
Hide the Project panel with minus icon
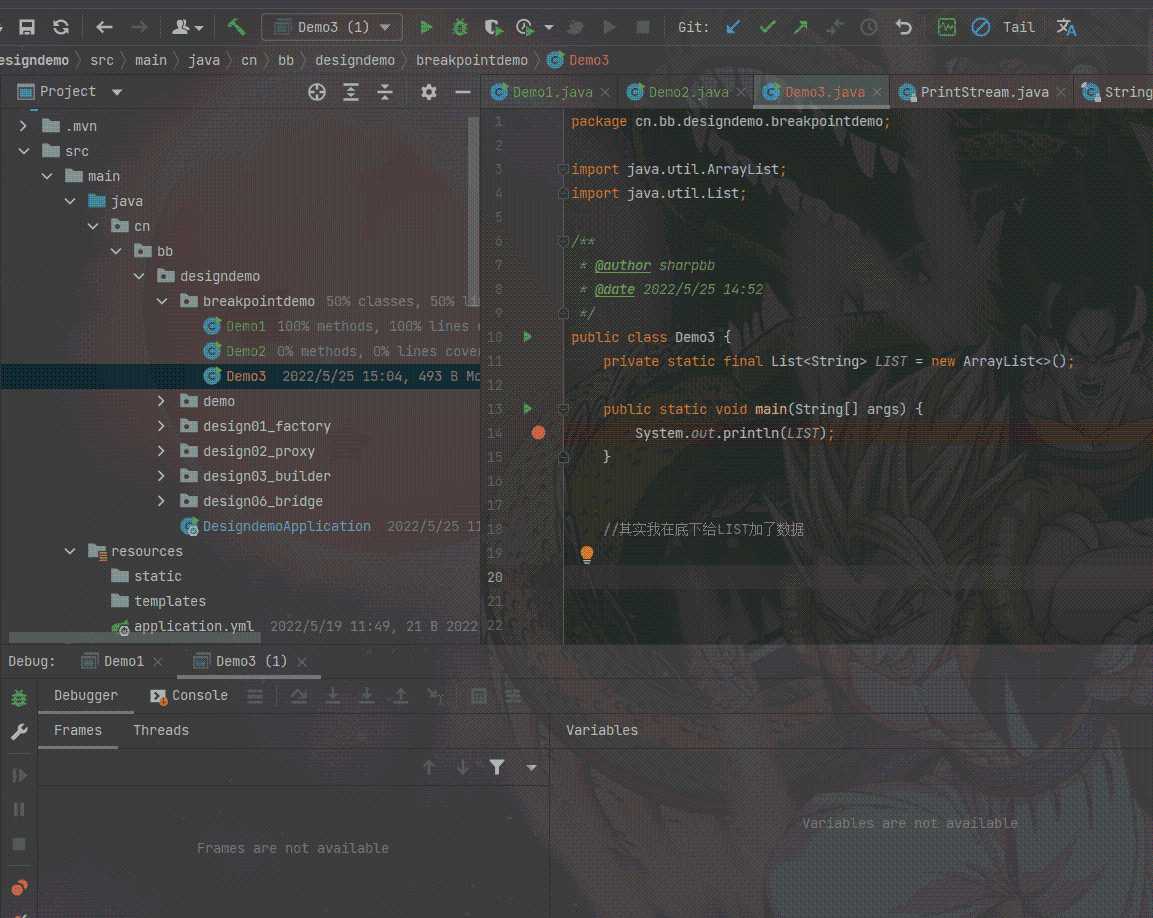[463, 92]
